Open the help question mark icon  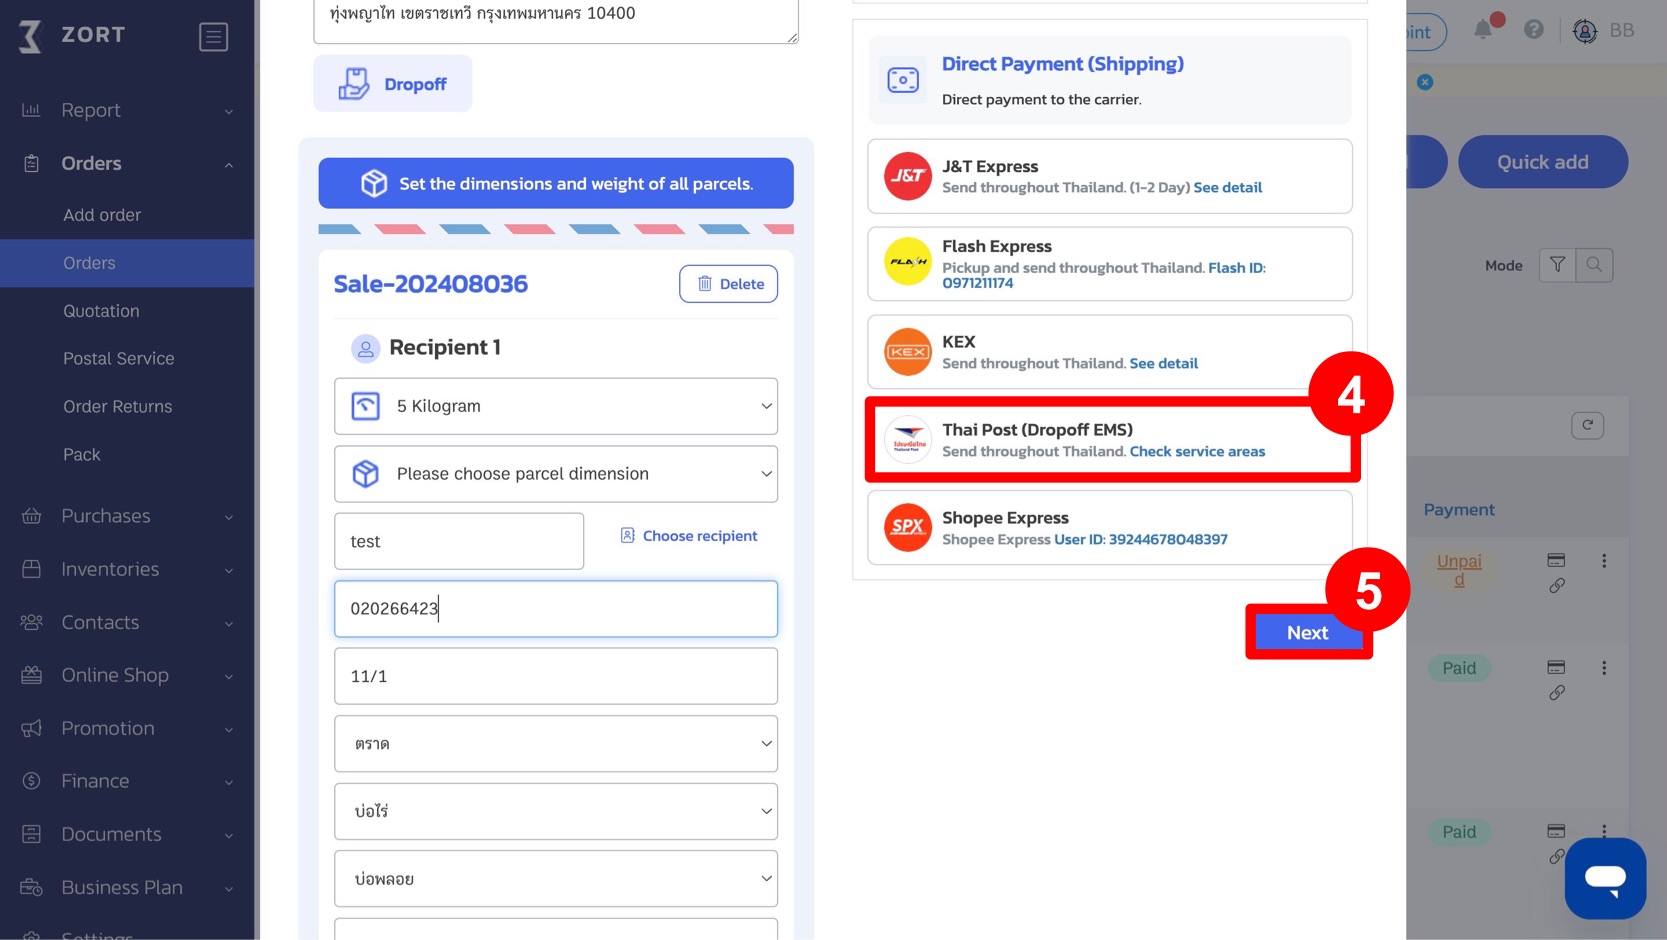tap(1533, 30)
